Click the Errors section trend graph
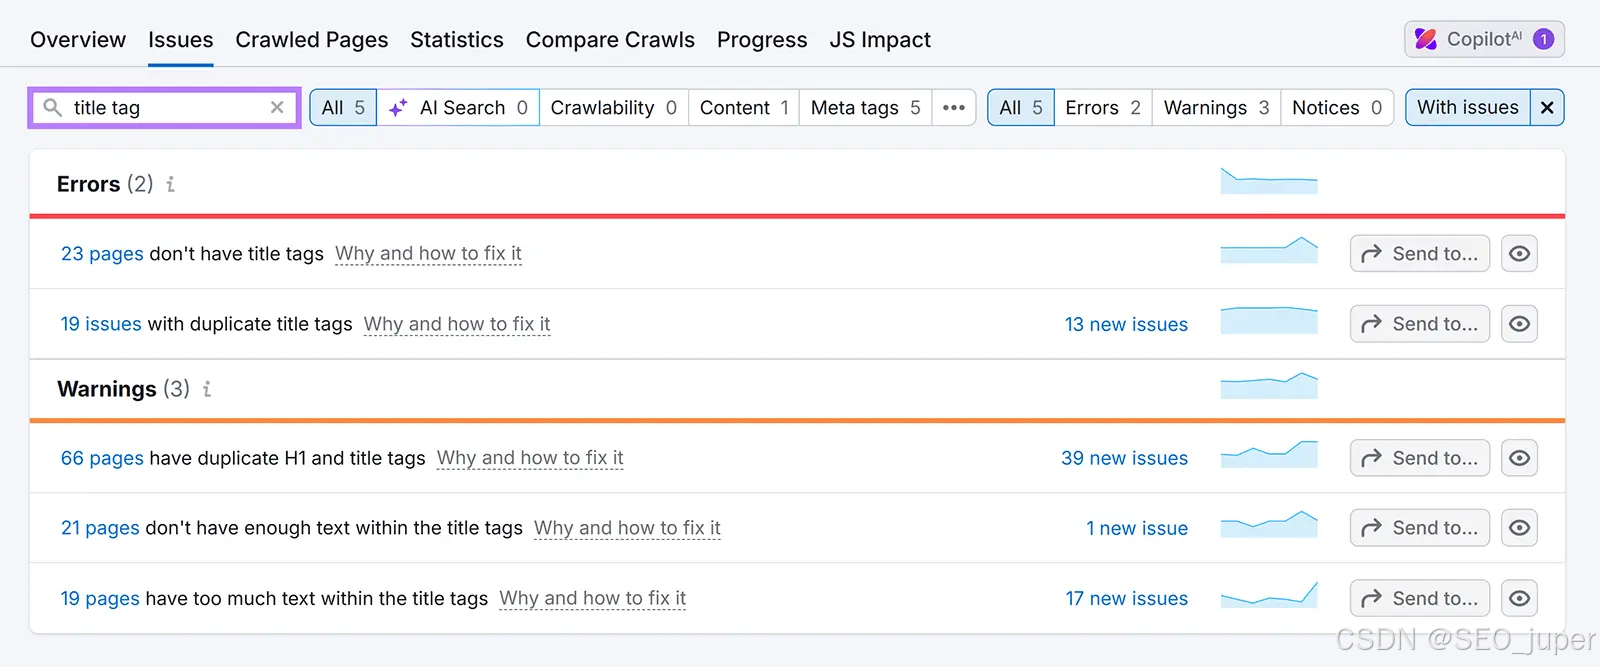Screen dimensions: 1600x667 coord(1269,182)
